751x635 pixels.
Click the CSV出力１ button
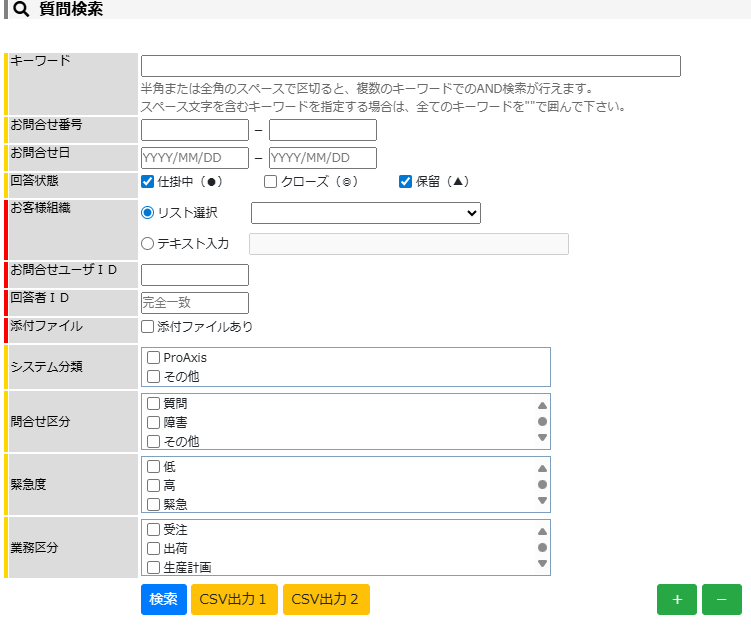[x=234, y=599]
